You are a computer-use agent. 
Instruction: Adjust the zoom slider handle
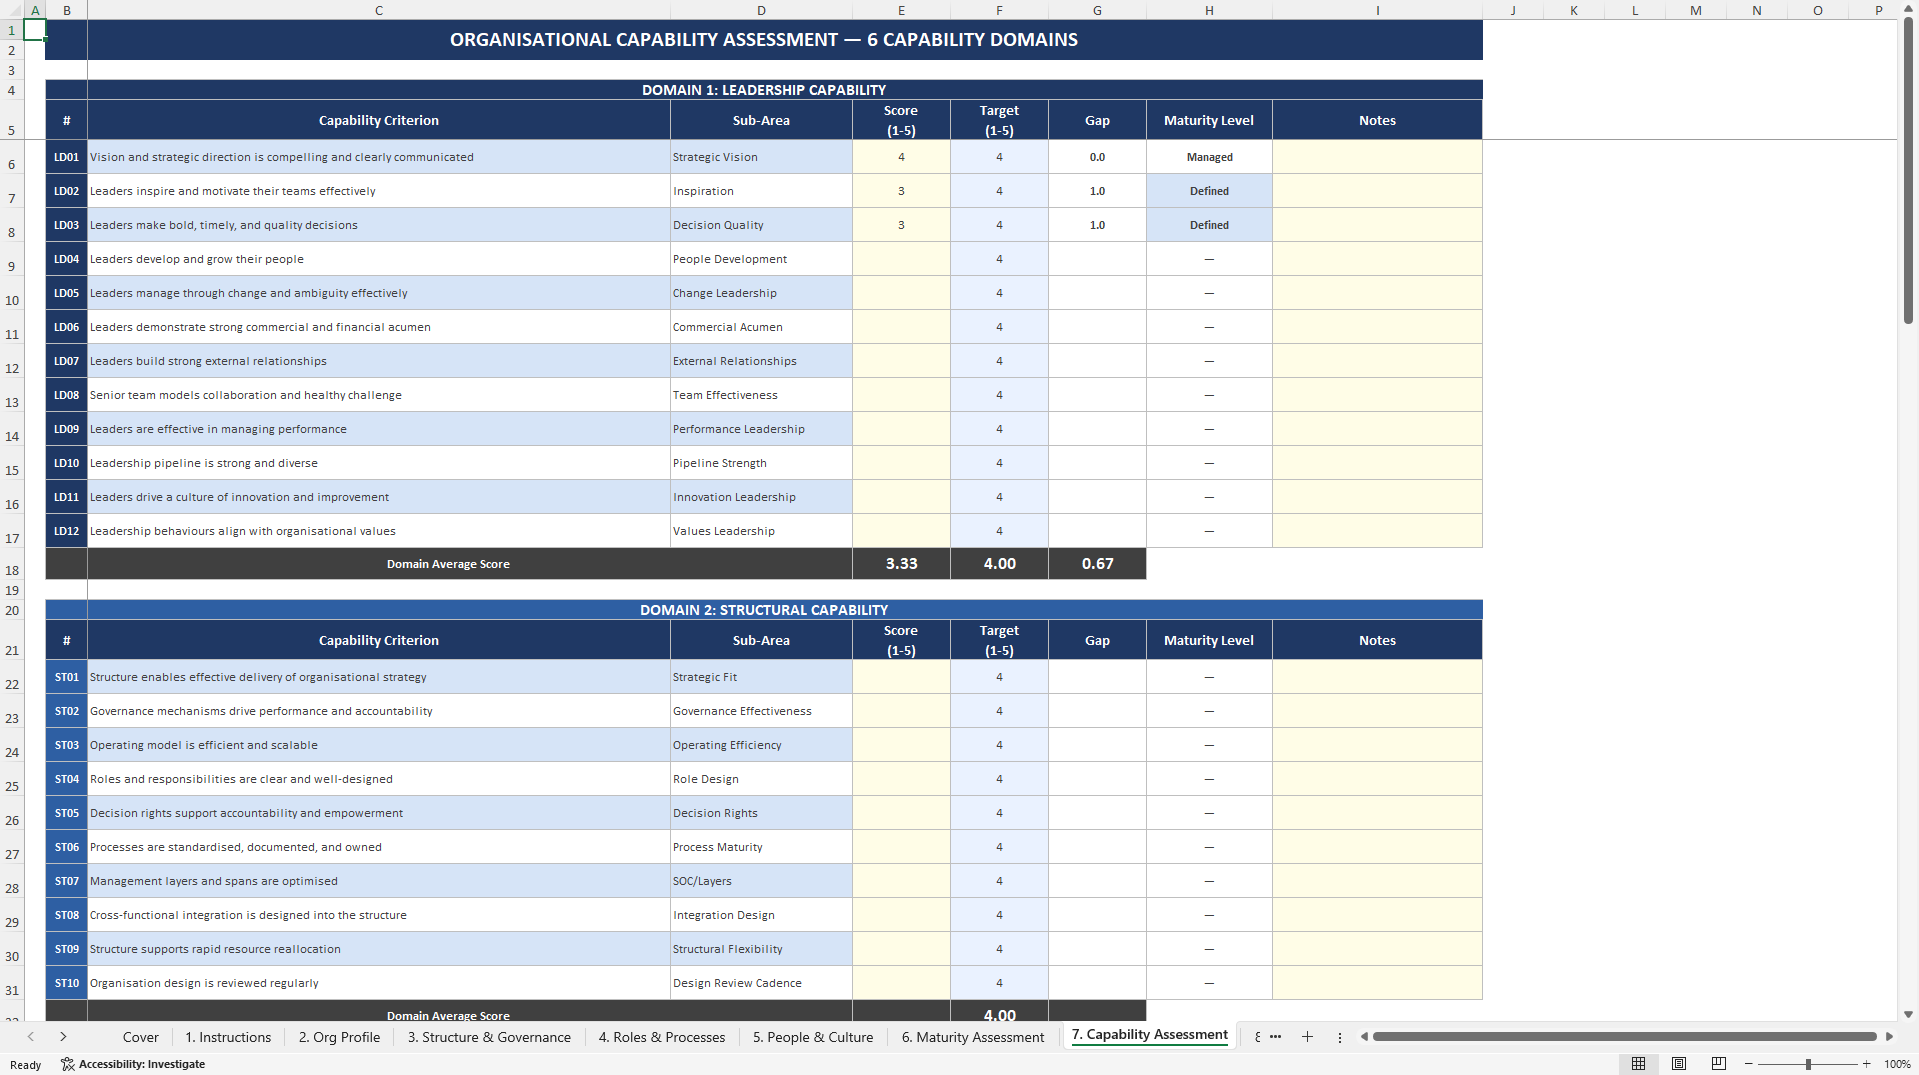[1808, 1064]
